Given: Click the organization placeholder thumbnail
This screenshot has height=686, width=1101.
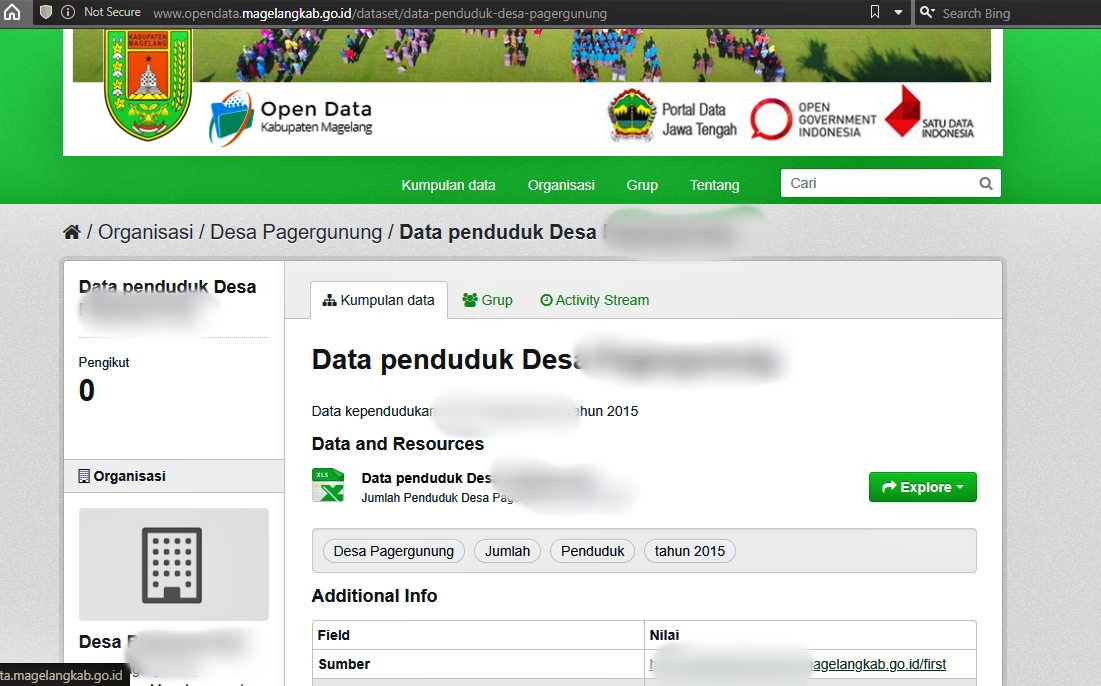Looking at the screenshot, I should tap(173, 565).
